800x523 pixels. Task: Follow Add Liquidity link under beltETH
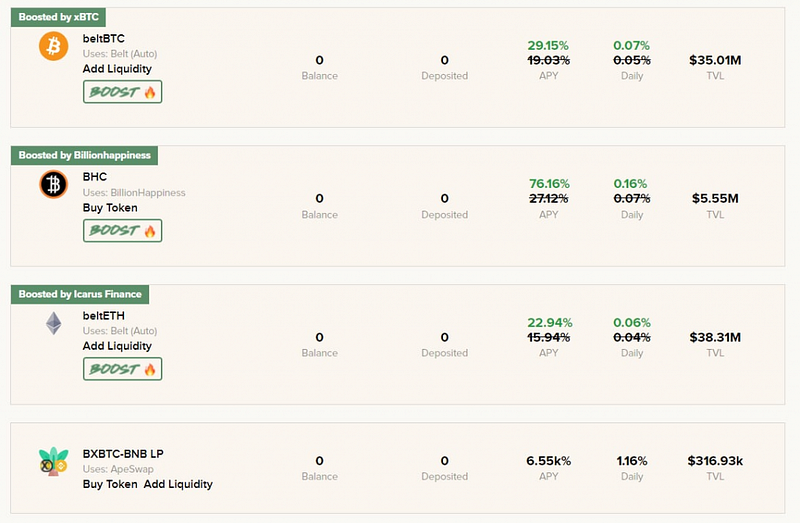(x=117, y=346)
